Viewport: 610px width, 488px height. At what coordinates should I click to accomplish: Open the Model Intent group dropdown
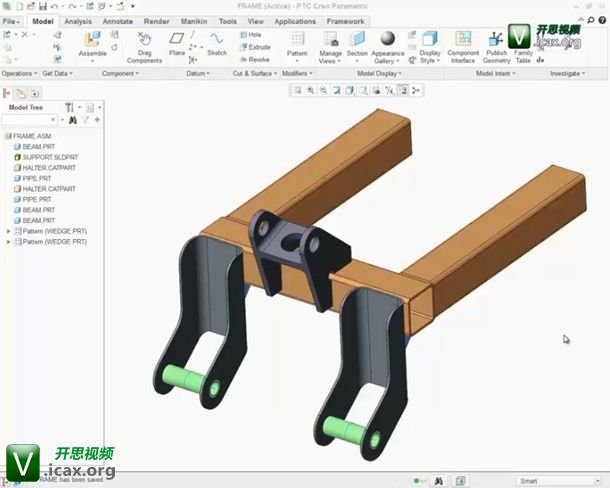[495, 74]
